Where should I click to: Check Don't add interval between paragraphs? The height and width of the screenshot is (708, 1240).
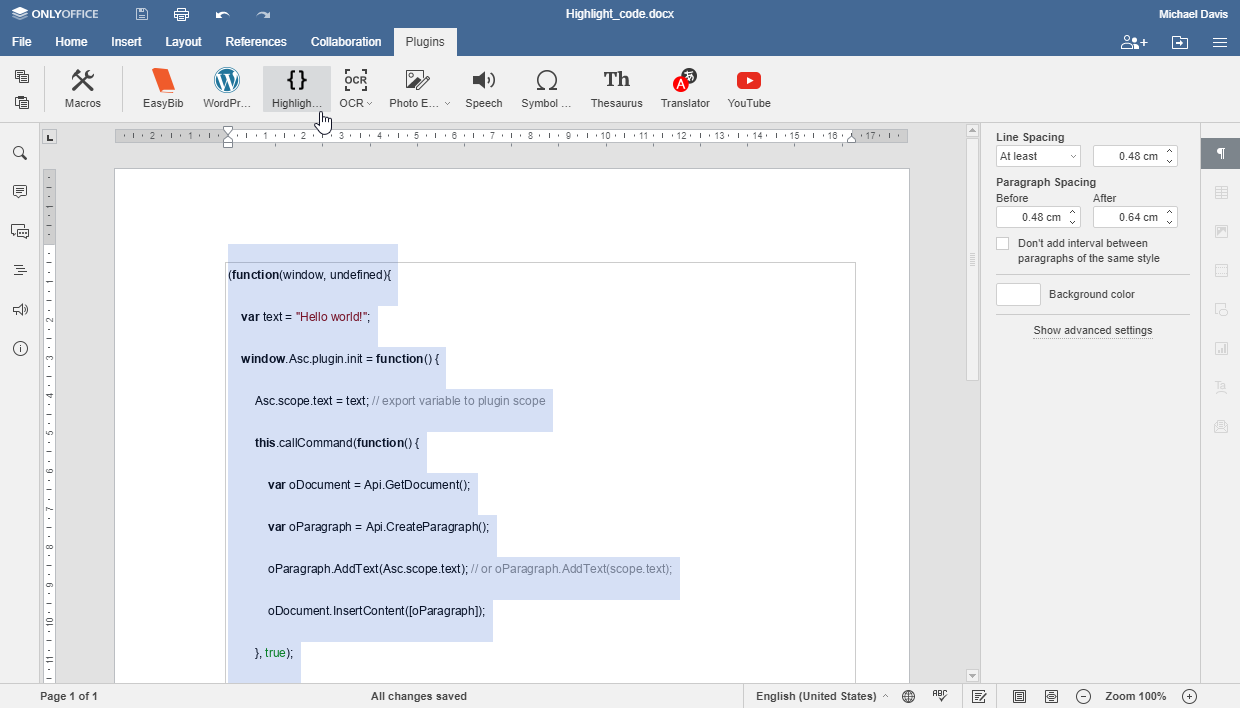[x=1003, y=244]
